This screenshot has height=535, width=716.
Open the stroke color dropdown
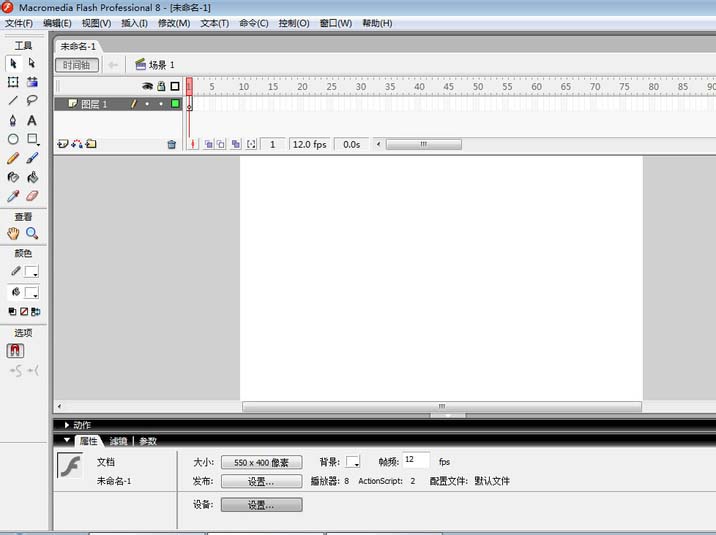(32, 272)
